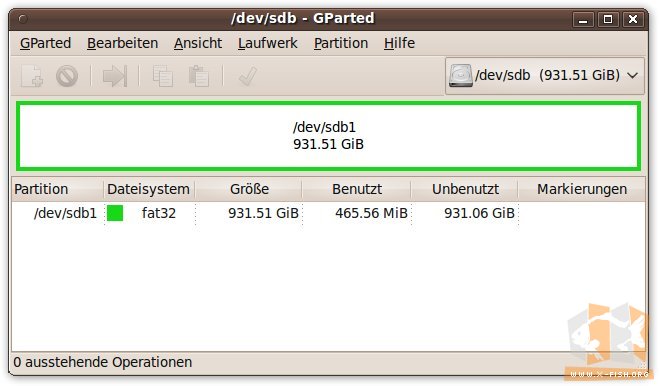The height and width of the screenshot is (386, 659).
Task: Maximize the GParted window
Action: 608,19
